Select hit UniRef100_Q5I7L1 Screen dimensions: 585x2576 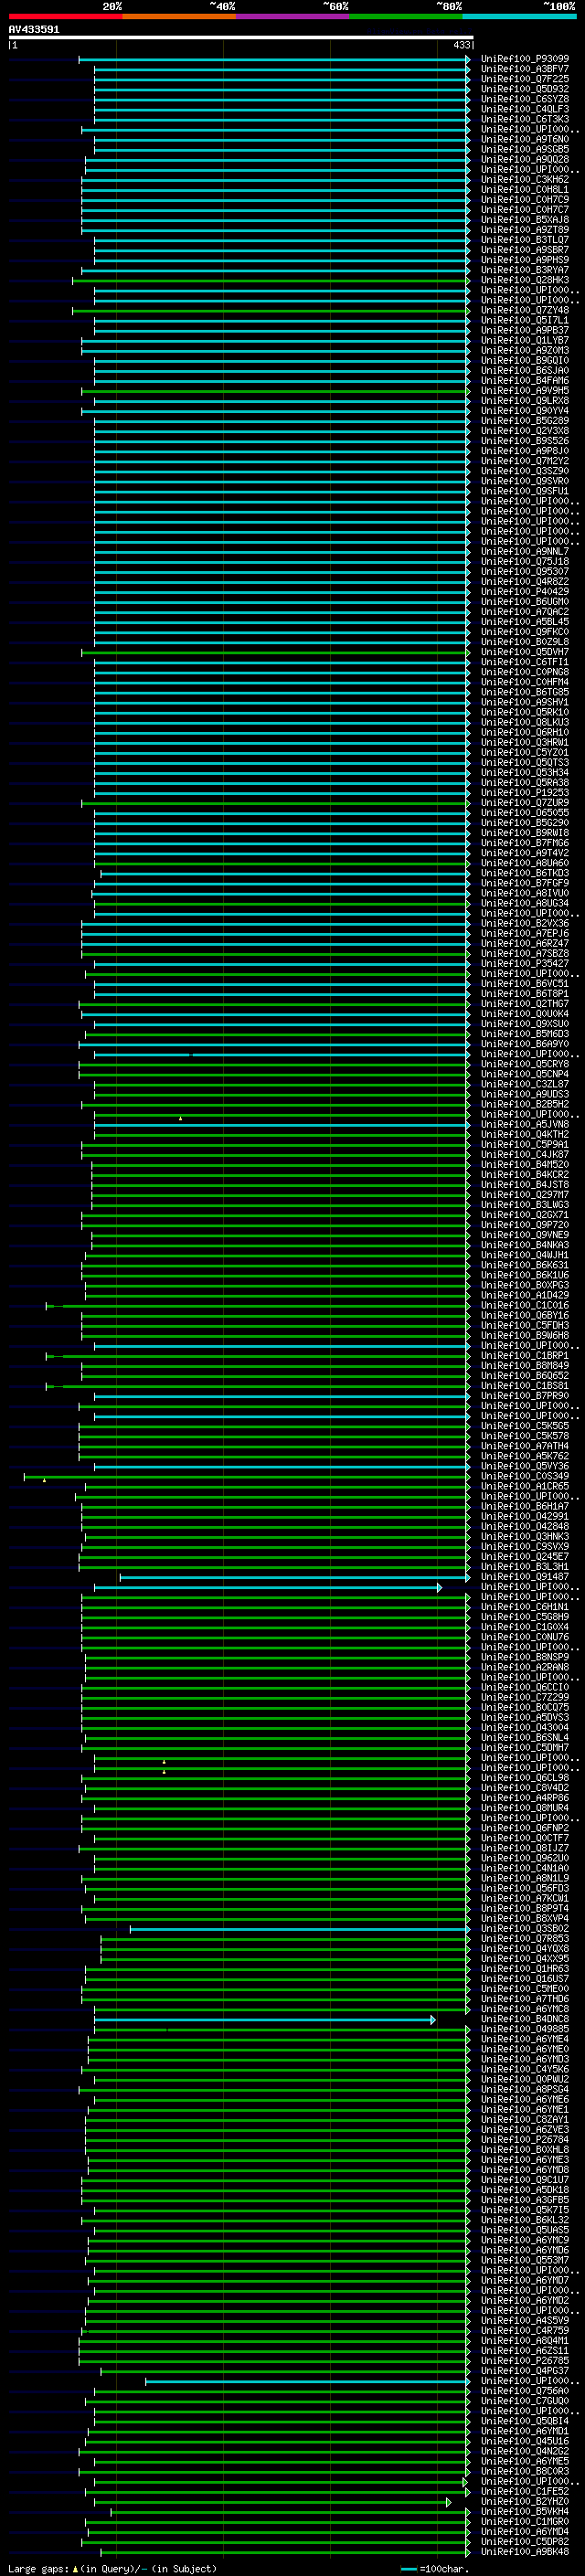[x=525, y=320]
